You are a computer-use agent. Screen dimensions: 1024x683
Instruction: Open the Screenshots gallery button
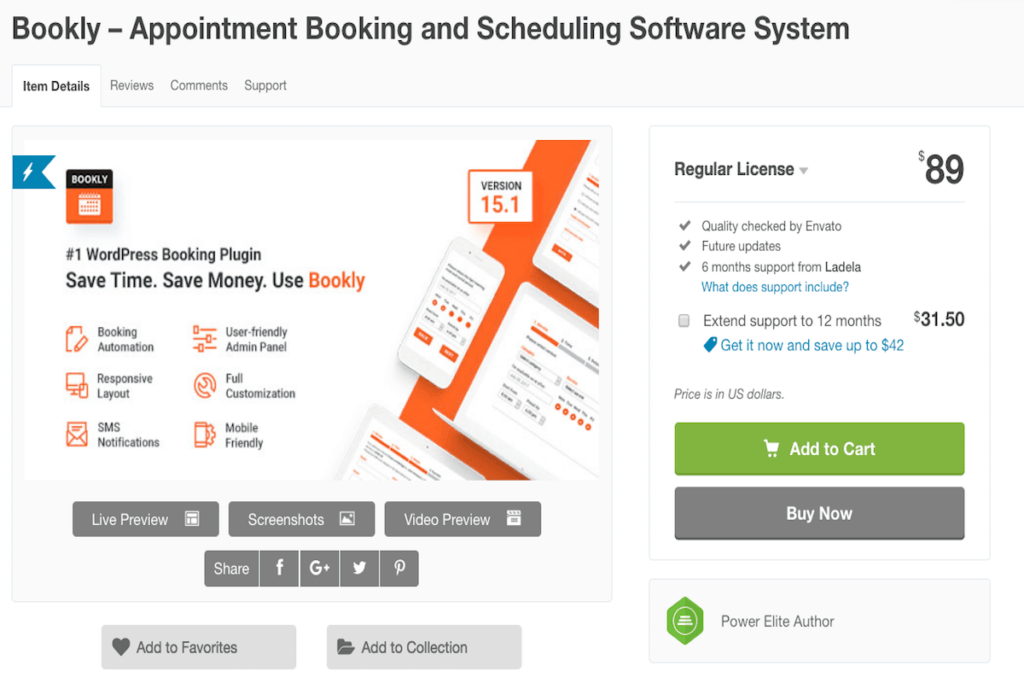(x=302, y=519)
